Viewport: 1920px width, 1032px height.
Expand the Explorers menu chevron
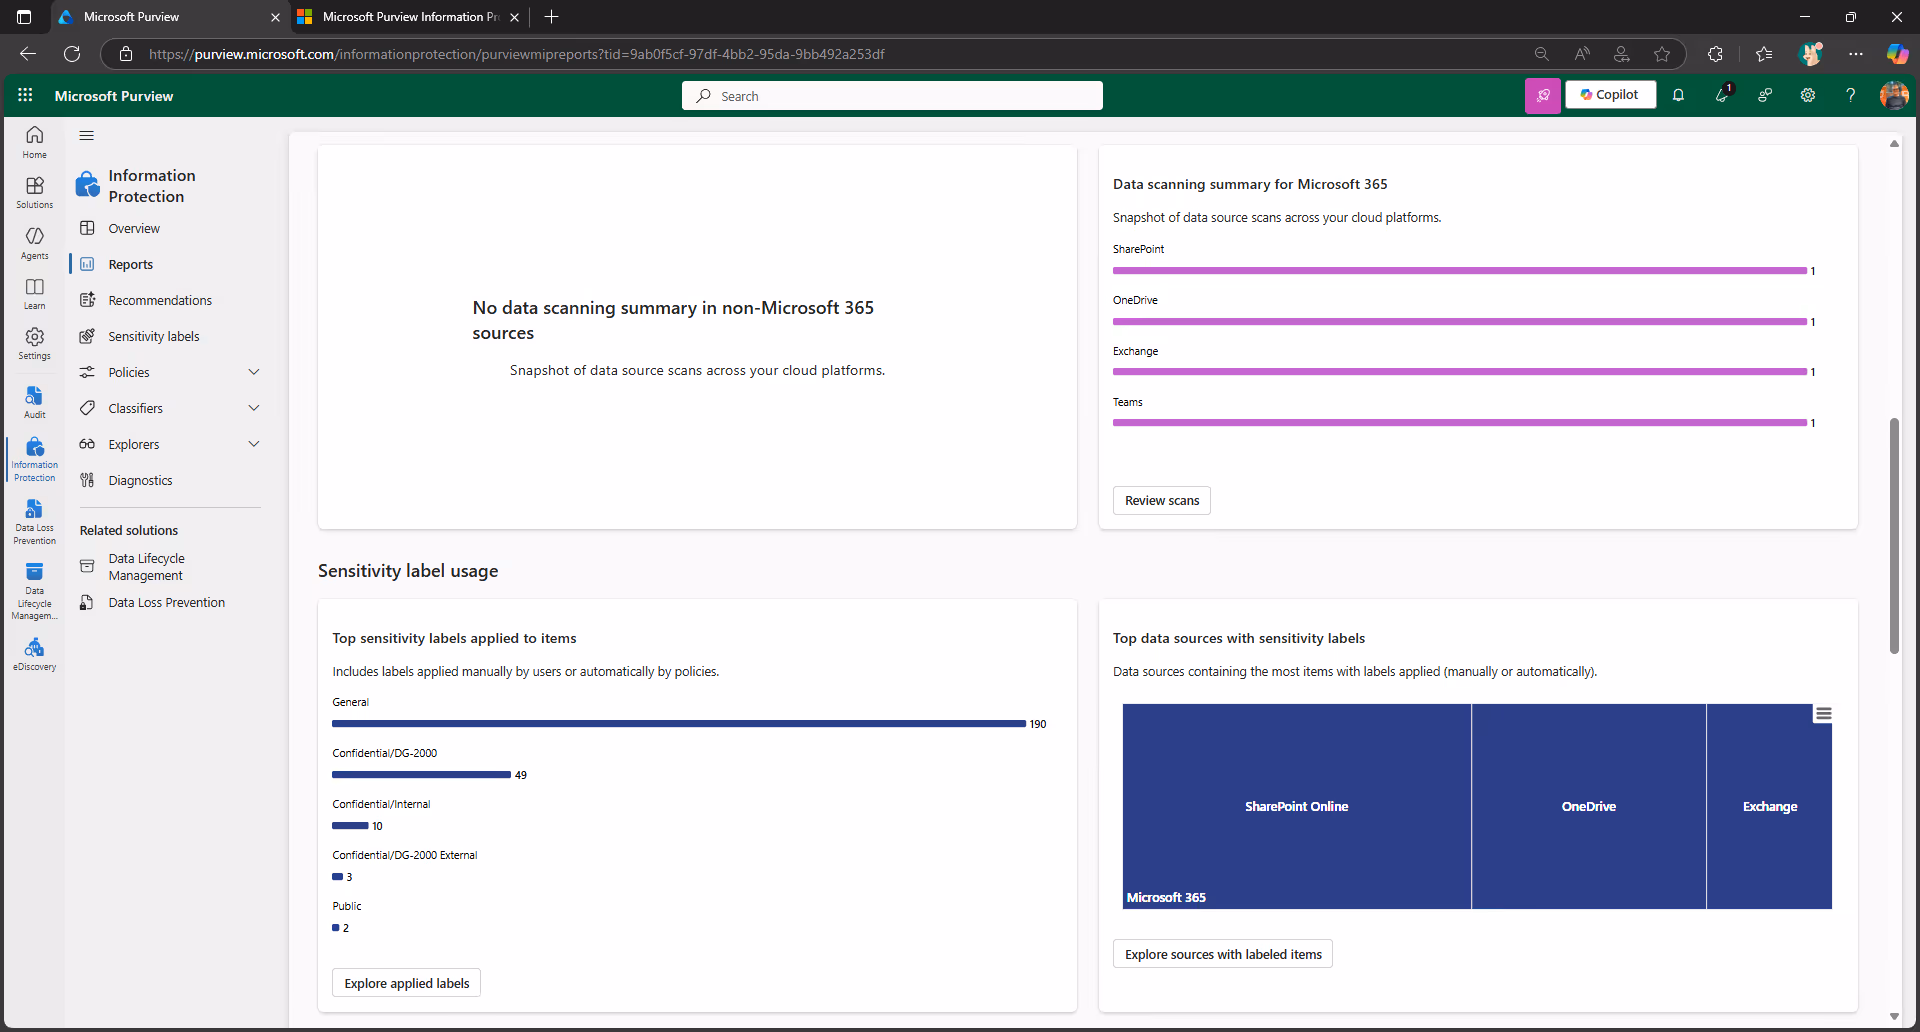click(x=254, y=444)
